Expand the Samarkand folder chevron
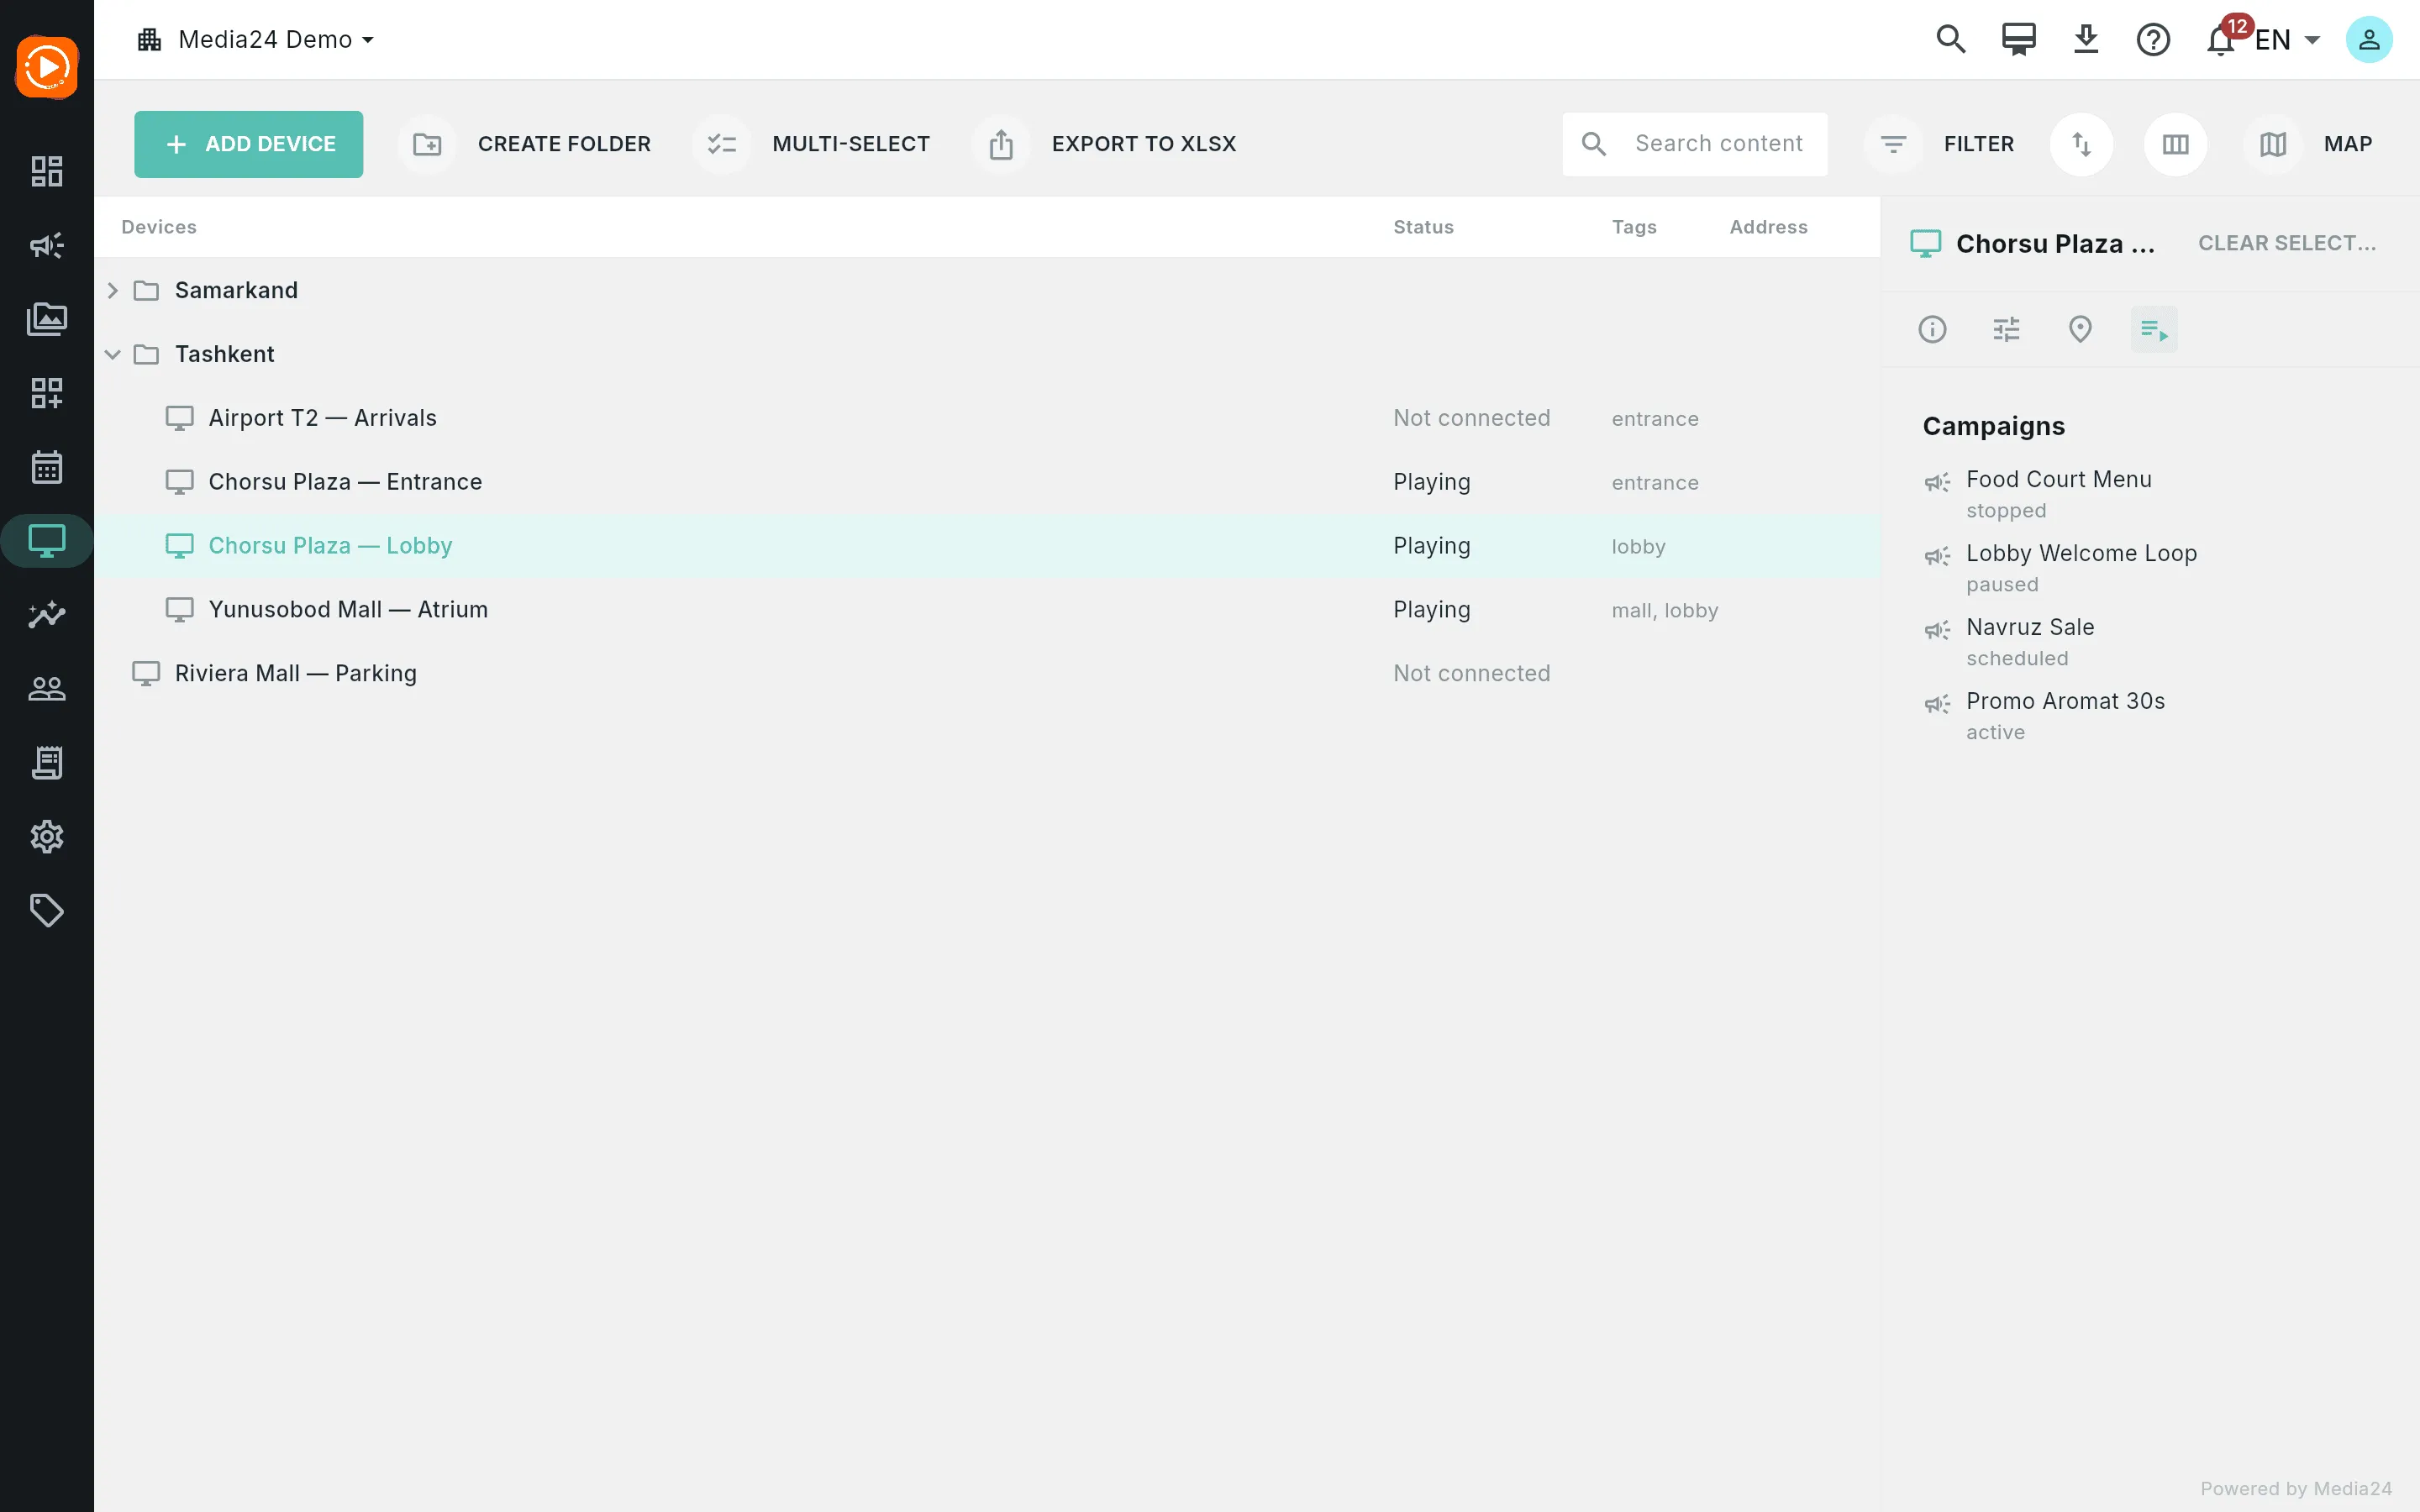The width and height of the screenshot is (2420, 1512). pos(113,290)
